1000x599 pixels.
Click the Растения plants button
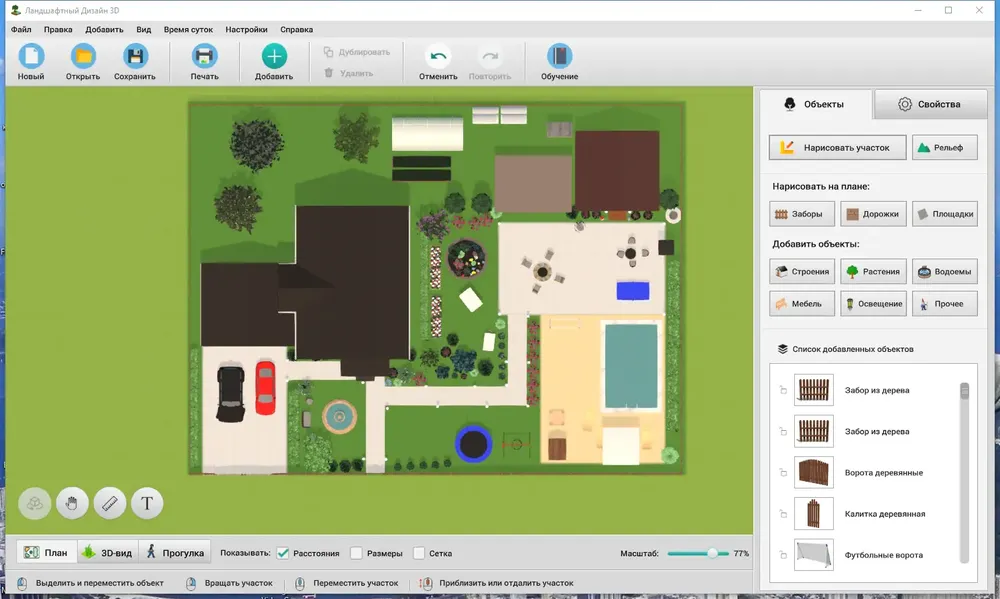pyautogui.click(x=873, y=271)
